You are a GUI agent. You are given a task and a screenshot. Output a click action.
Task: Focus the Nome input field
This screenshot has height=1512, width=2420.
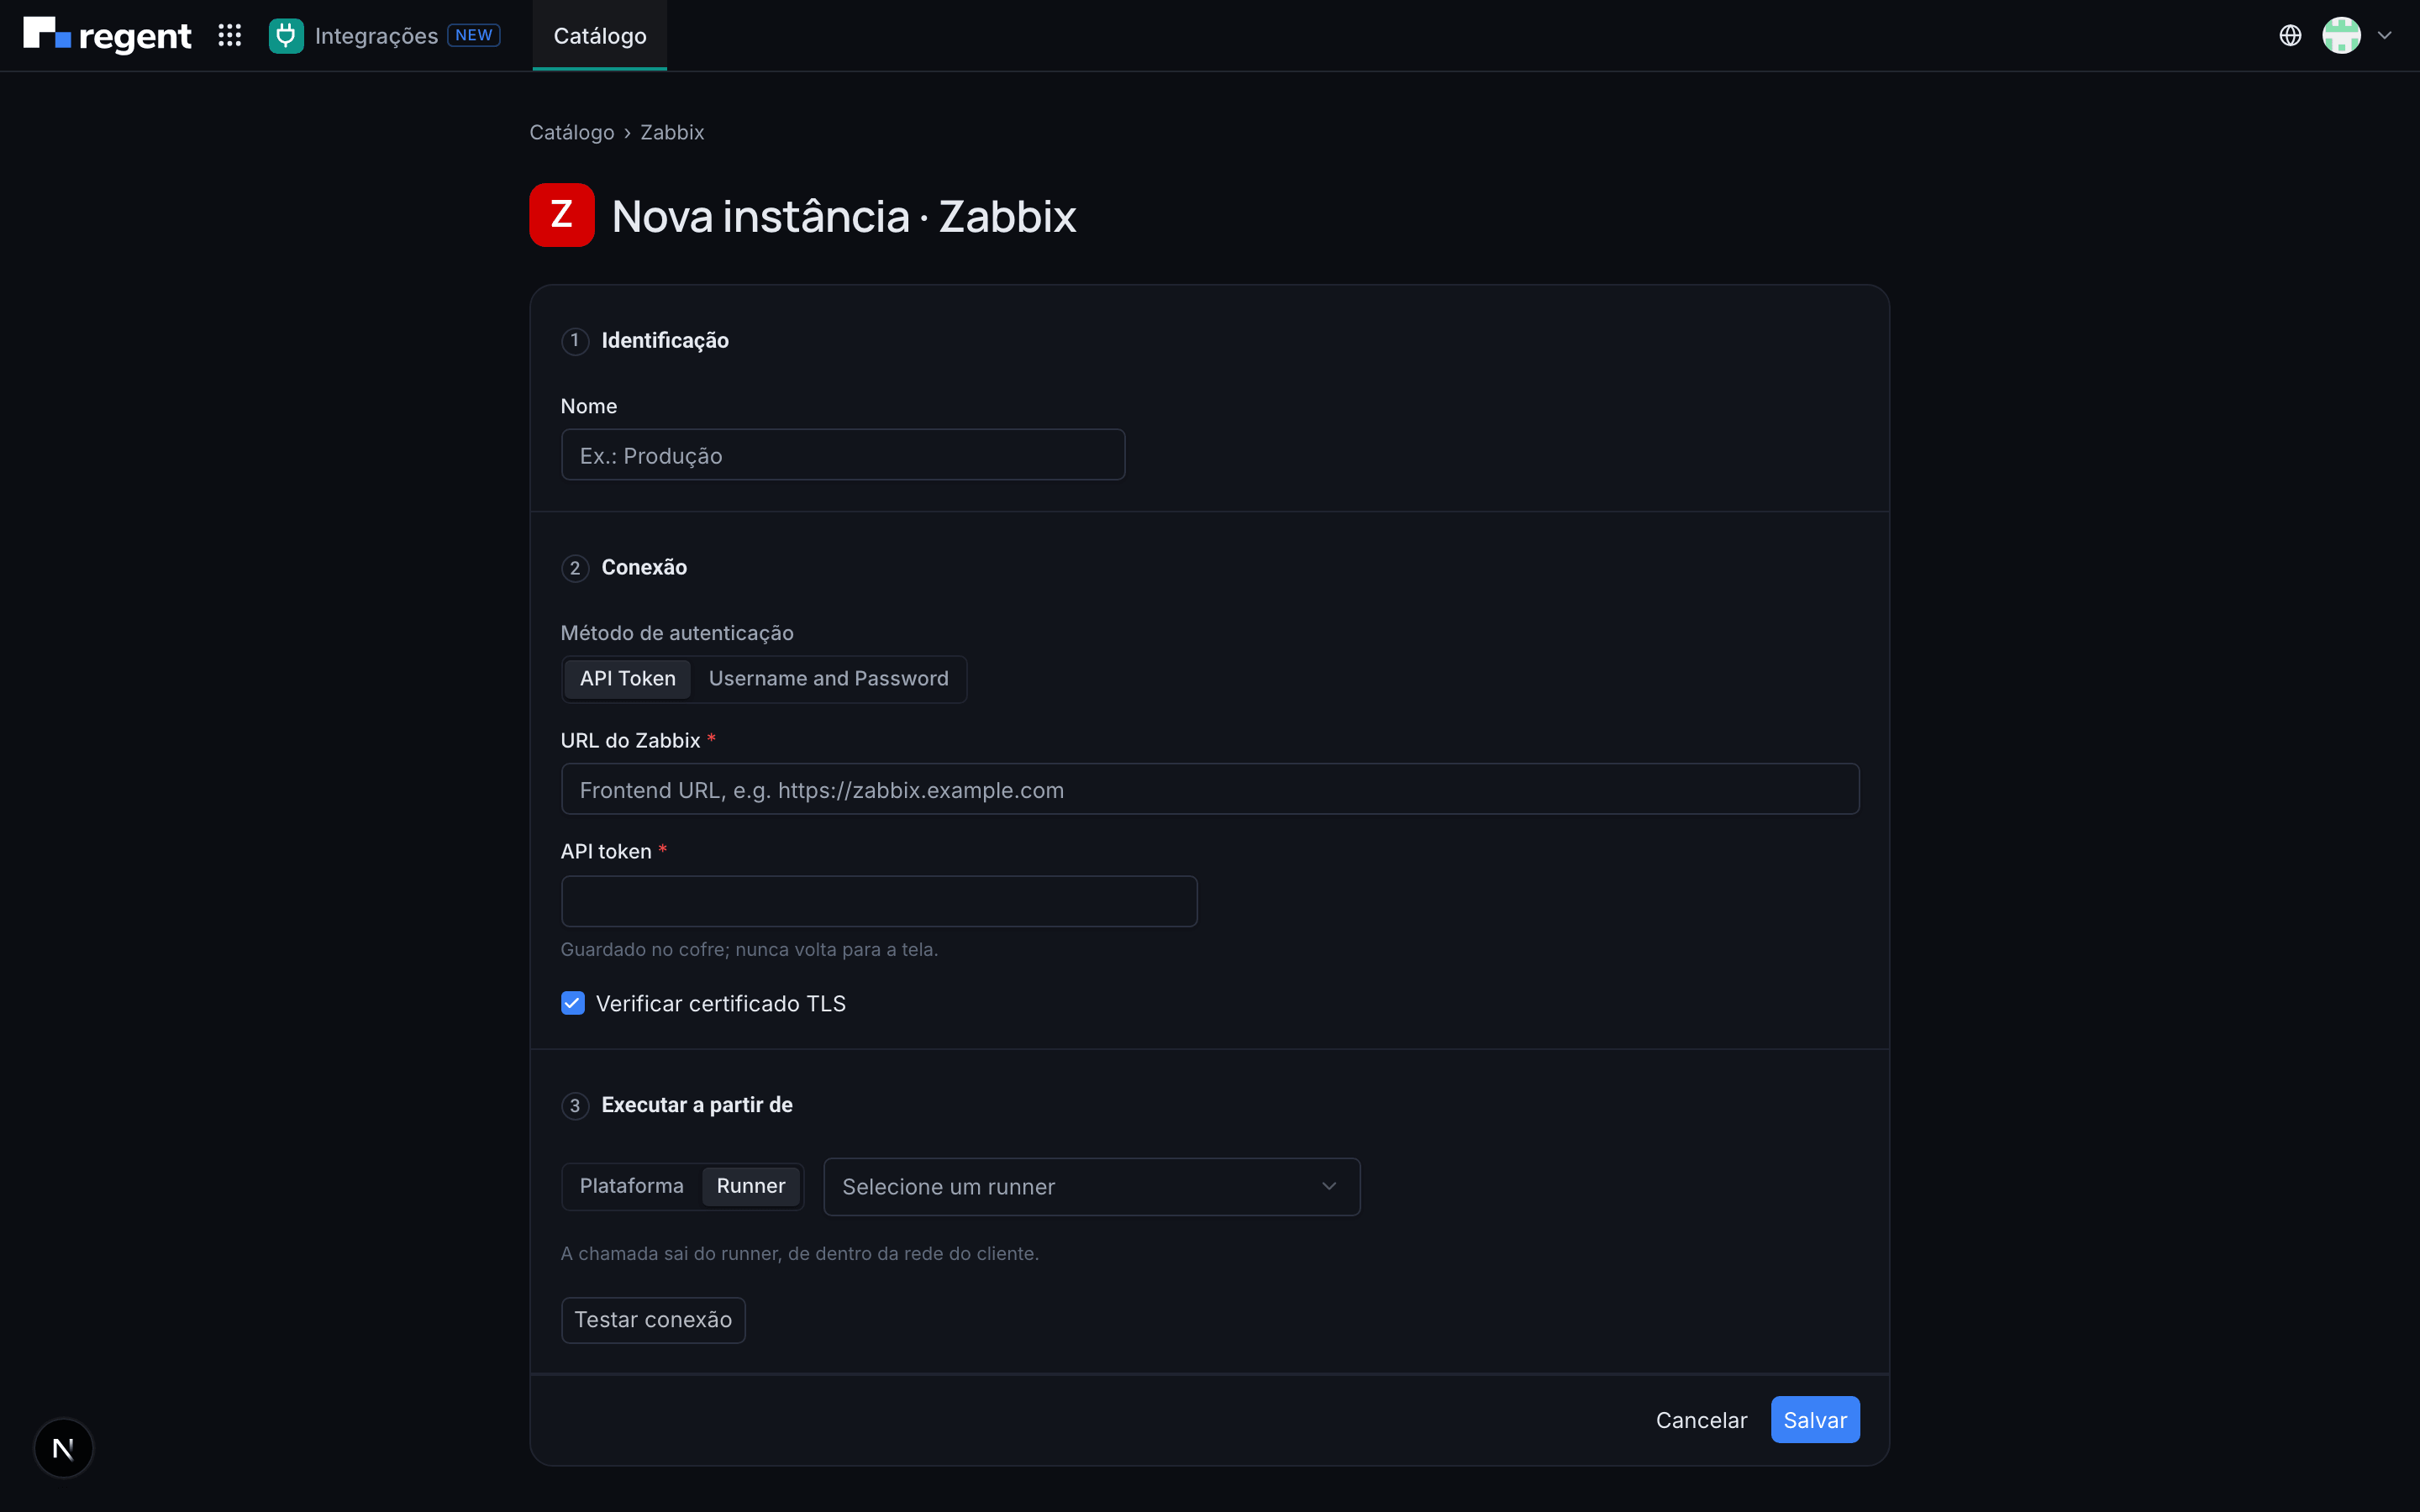pyautogui.click(x=843, y=455)
